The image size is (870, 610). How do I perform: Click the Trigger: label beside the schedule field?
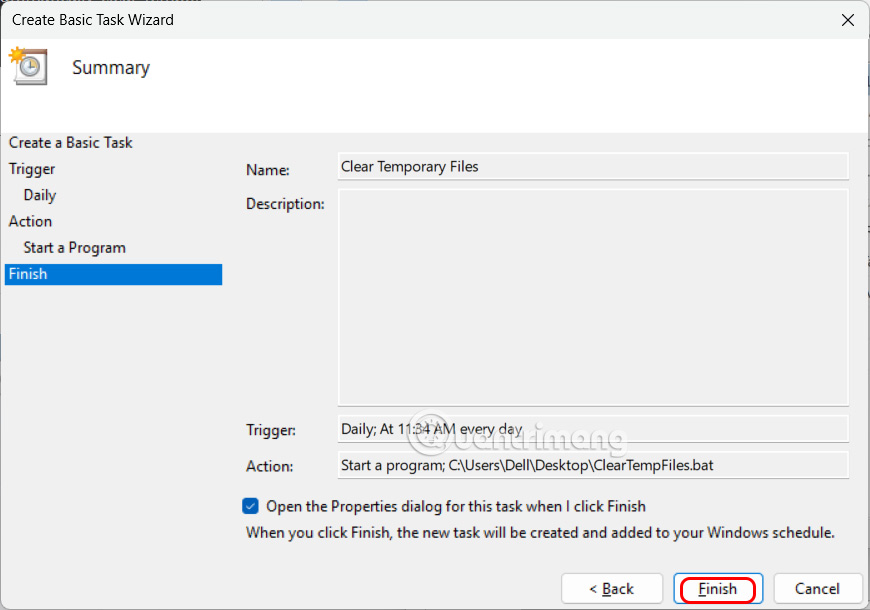271,430
